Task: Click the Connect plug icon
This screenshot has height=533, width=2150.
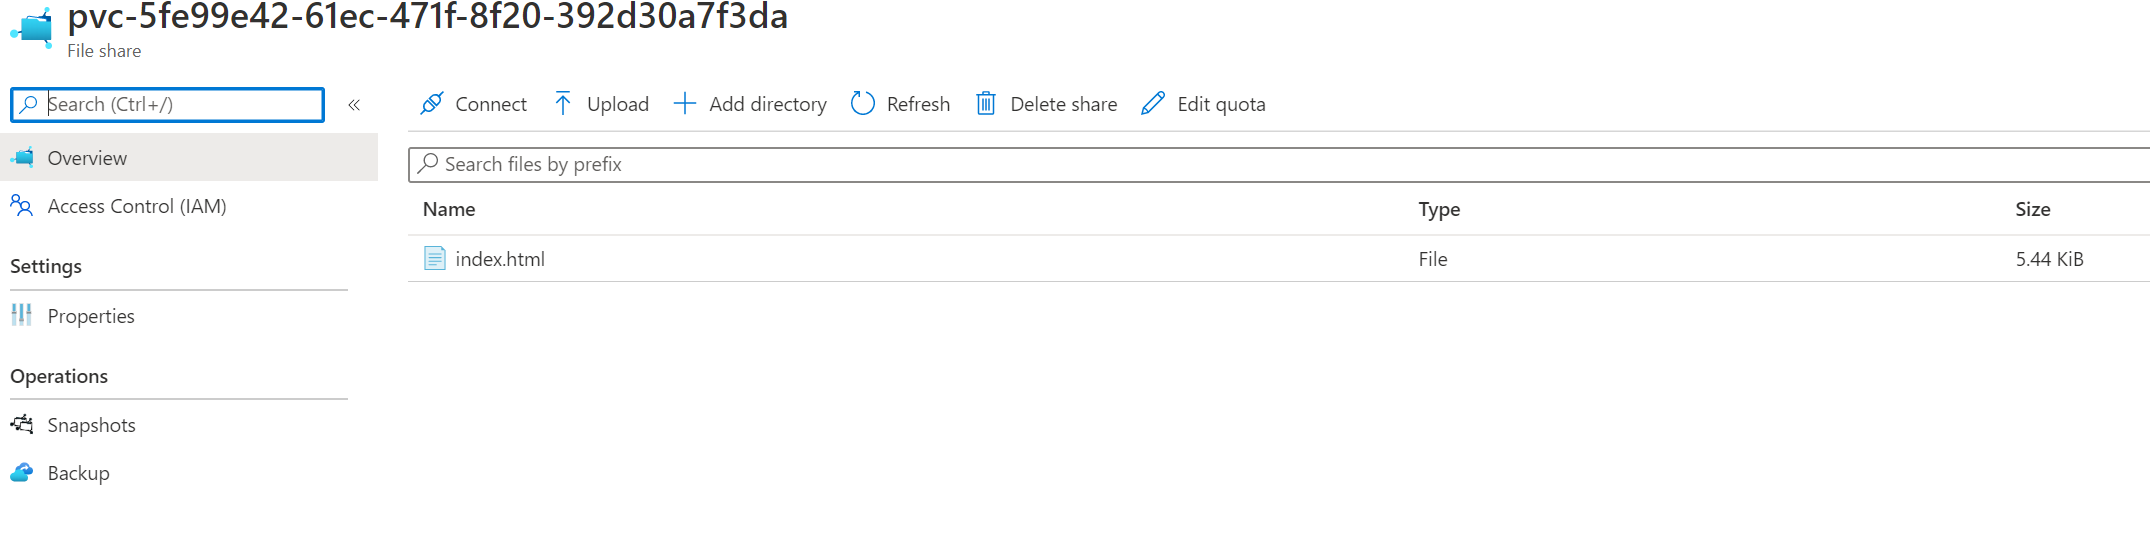Action: click(x=432, y=103)
